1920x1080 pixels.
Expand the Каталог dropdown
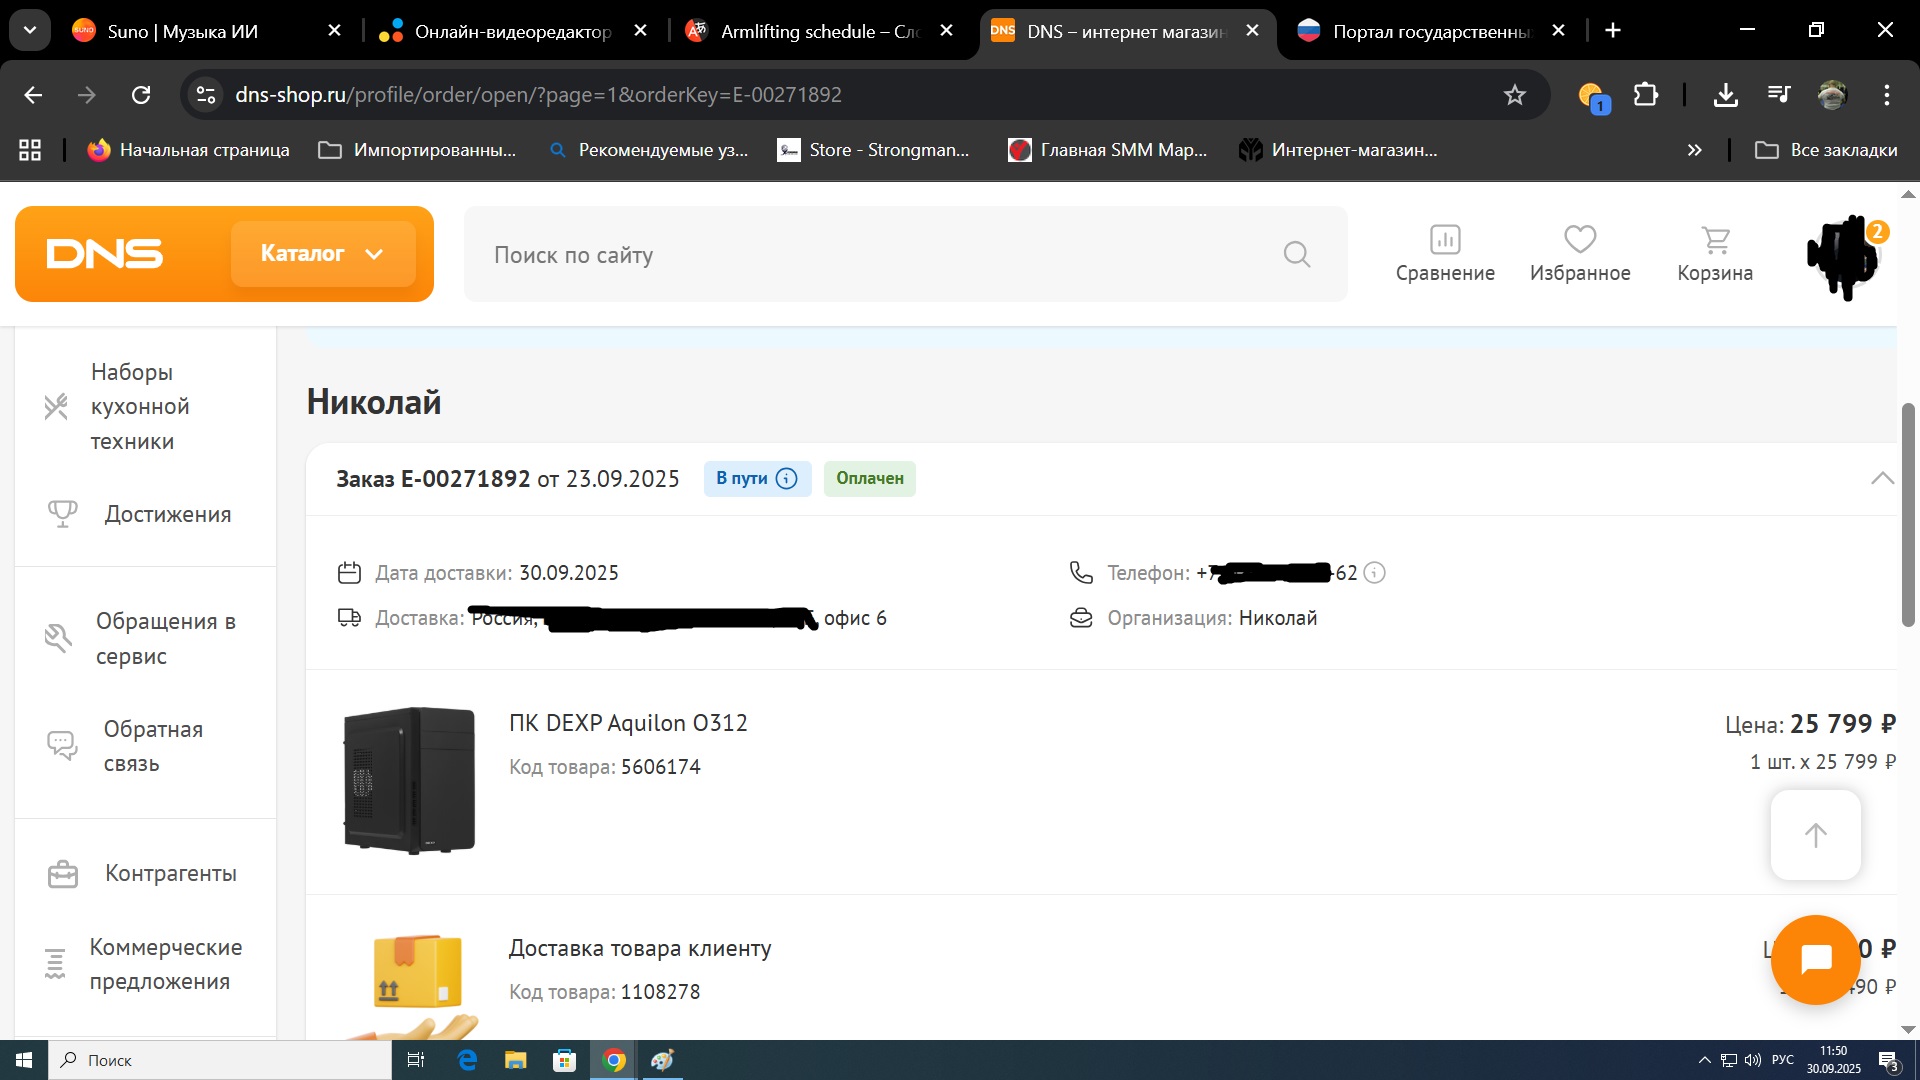point(323,254)
